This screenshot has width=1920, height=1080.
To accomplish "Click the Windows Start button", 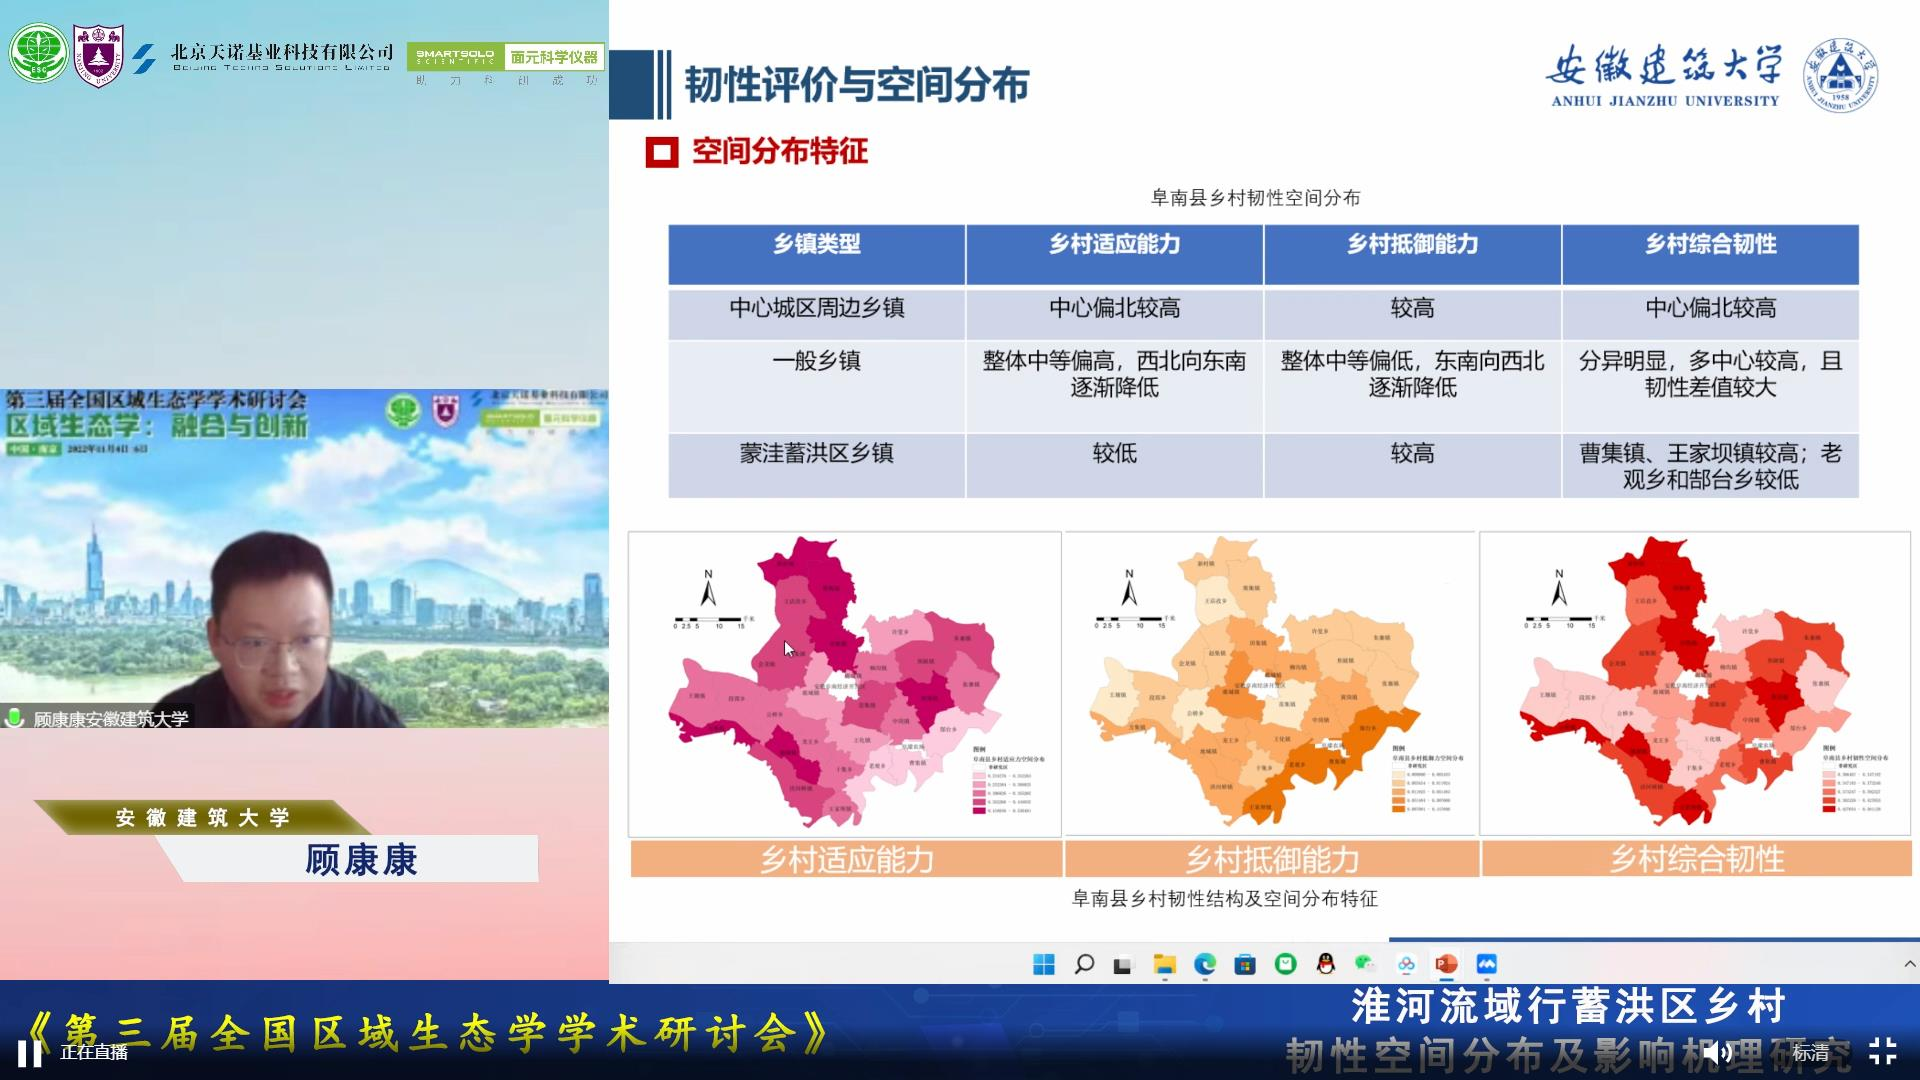I will (x=1043, y=964).
